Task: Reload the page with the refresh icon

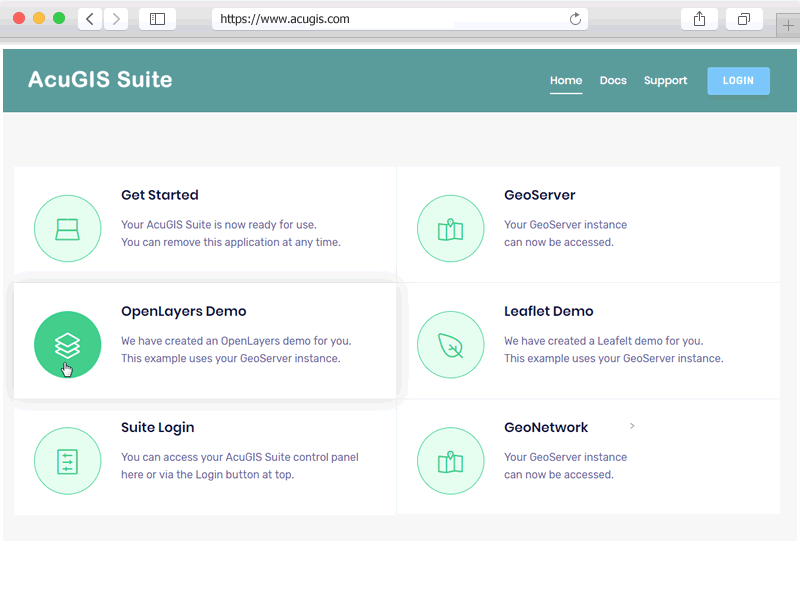Action: pyautogui.click(x=575, y=19)
